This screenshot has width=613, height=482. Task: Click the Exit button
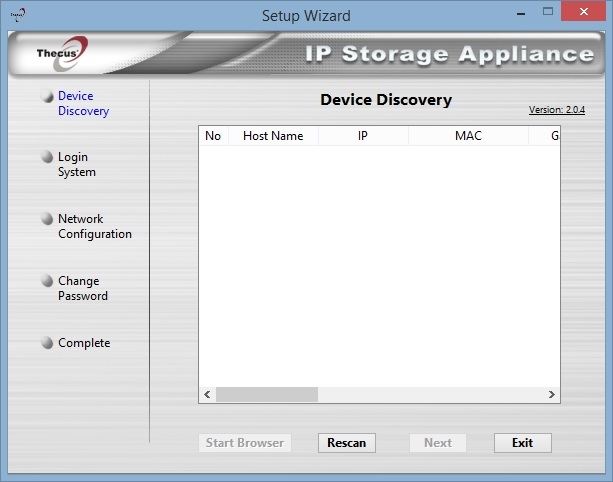tap(523, 443)
